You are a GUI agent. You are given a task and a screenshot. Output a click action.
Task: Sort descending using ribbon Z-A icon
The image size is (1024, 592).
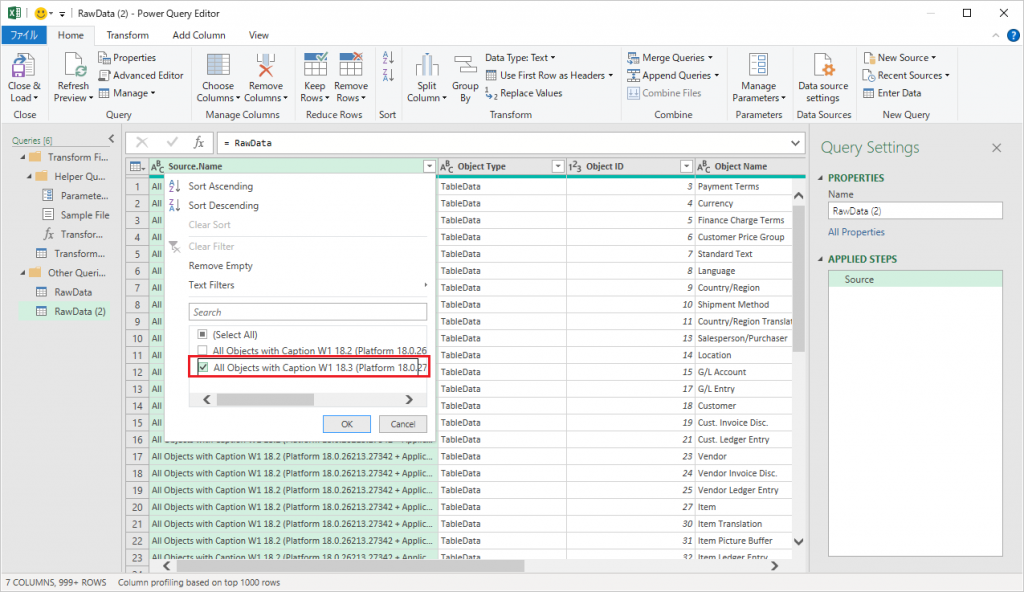(388, 75)
